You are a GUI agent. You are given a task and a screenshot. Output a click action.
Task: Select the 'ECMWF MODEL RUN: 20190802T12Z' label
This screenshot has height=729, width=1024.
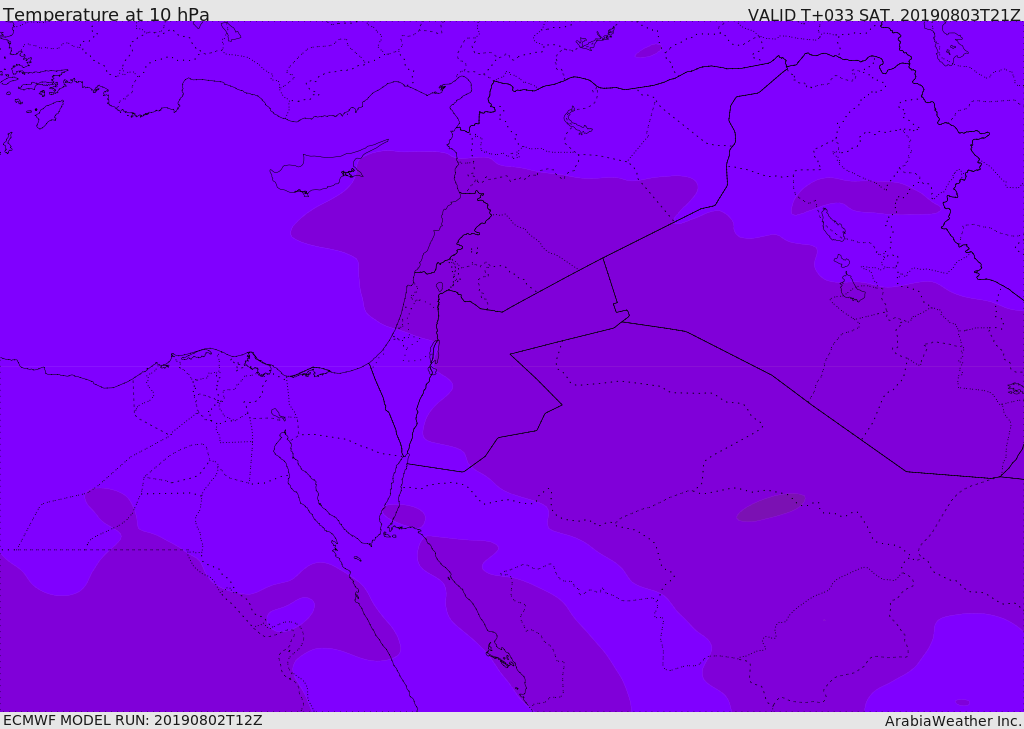coord(133,720)
